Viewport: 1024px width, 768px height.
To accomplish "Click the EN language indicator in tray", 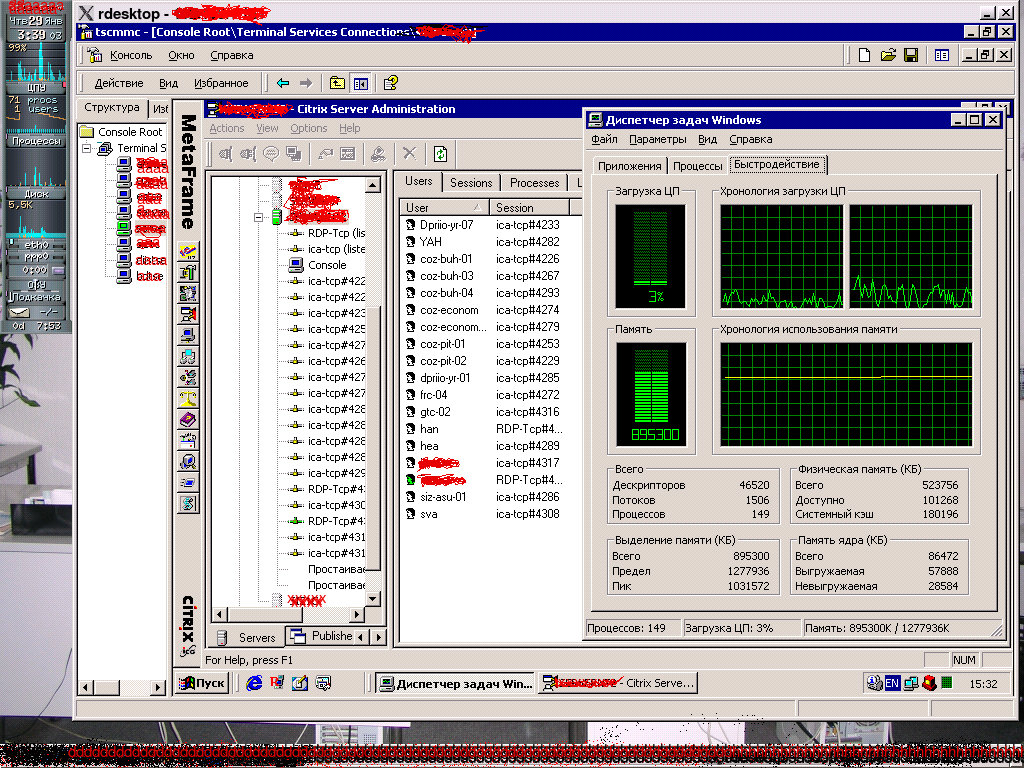I will point(893,683).
